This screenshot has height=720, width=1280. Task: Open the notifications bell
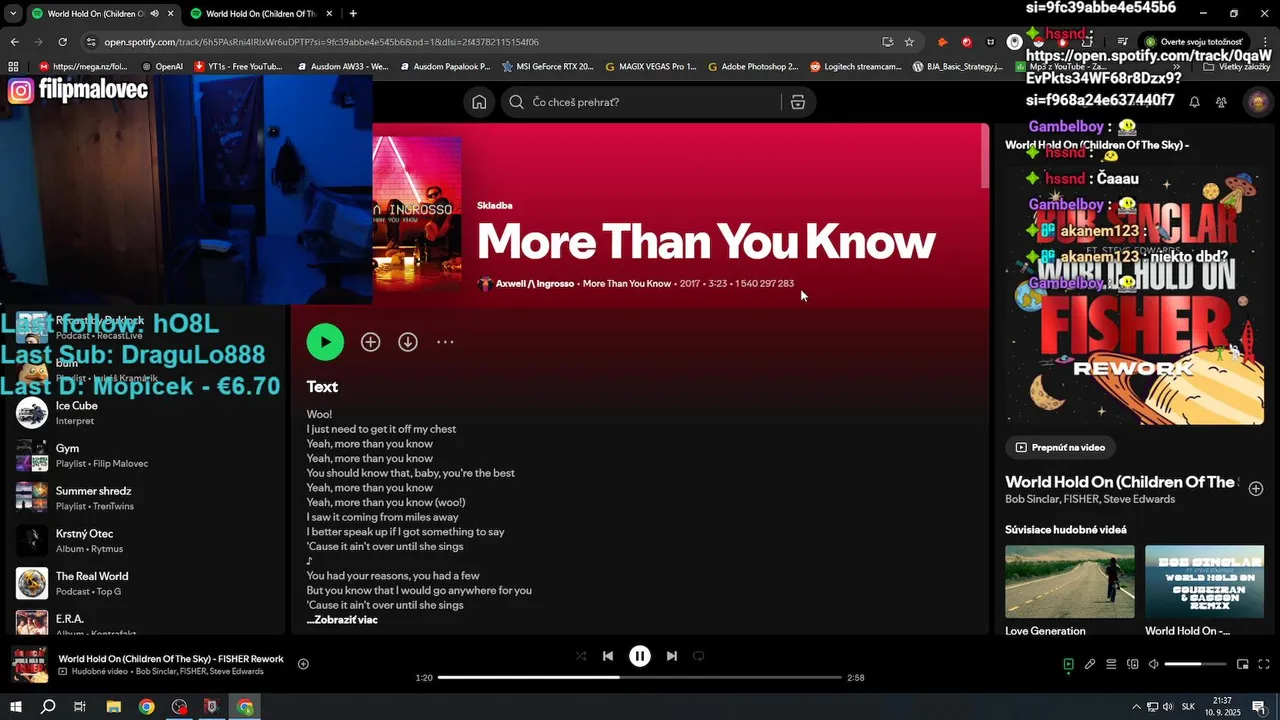[1194, 102]
